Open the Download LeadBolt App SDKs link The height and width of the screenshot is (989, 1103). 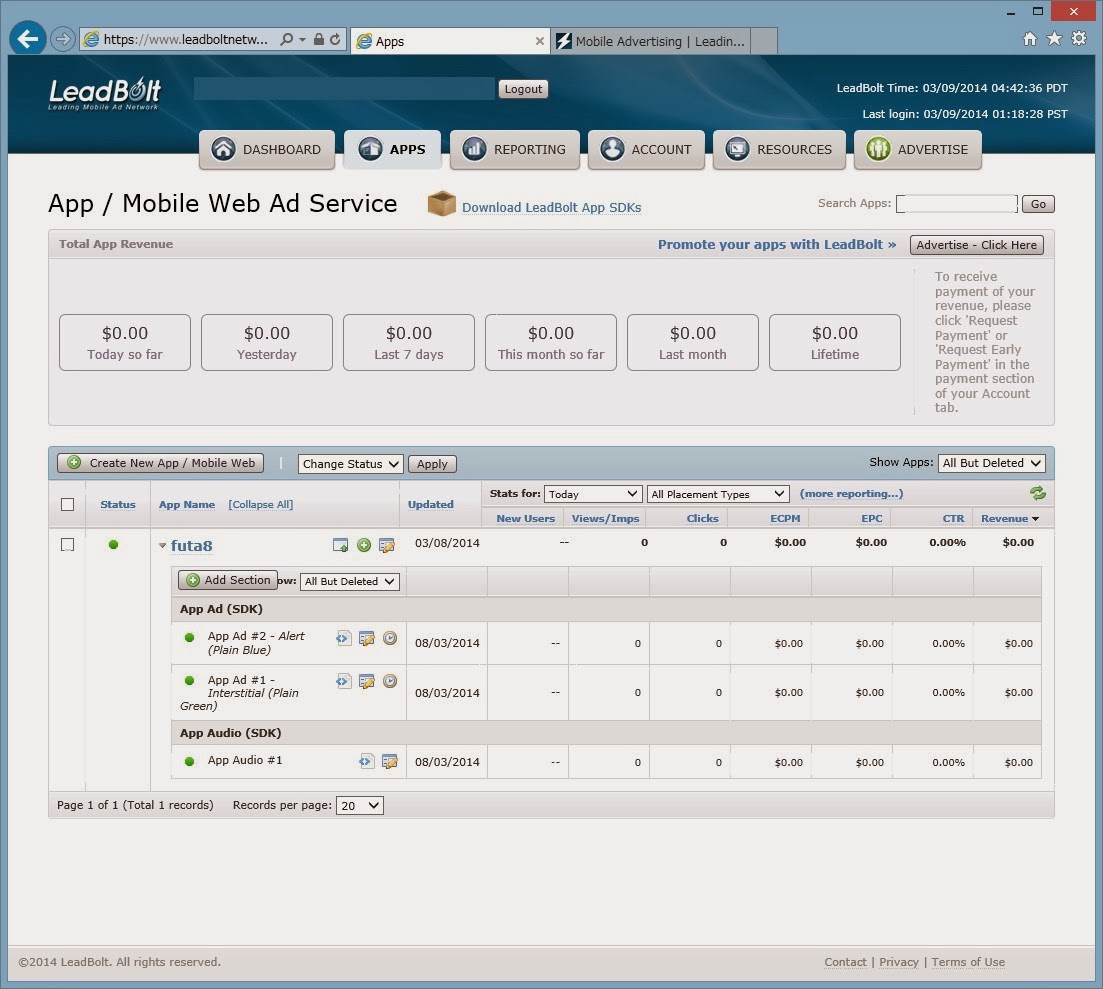(552, 208)
